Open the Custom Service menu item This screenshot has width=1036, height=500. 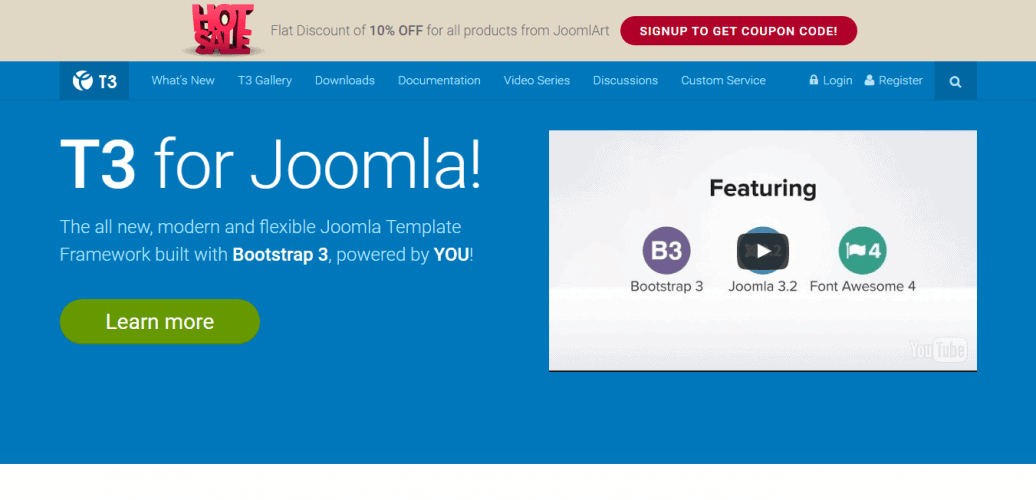coord(723,81)
